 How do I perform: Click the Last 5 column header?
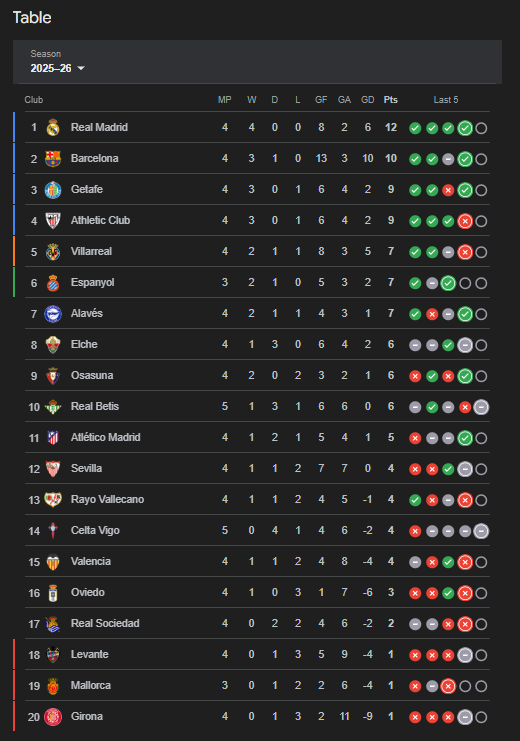click(x=446, y=100)
